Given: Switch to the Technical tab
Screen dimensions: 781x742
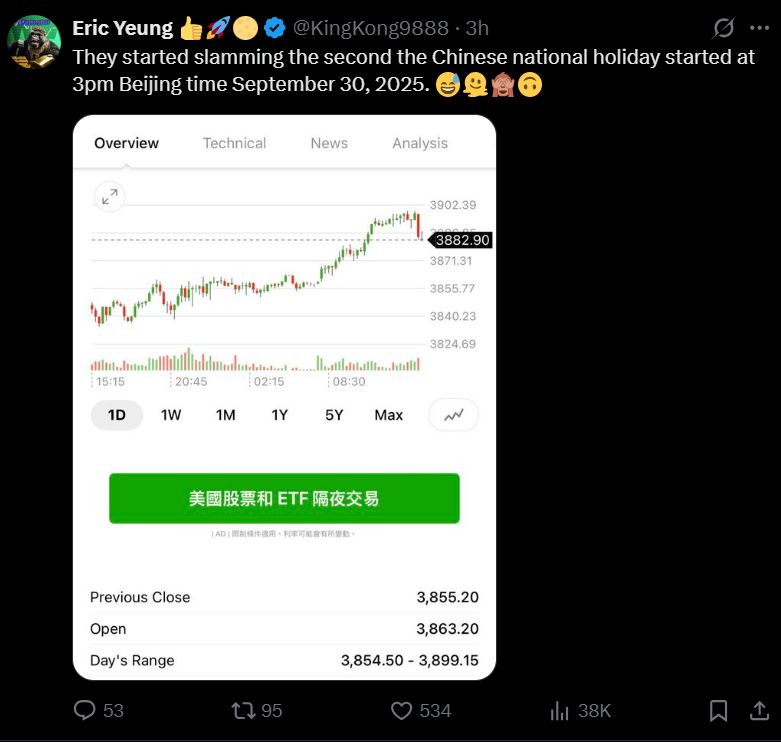Looking at the screenshot, I should pyautogui.click(x=234, y=143).
